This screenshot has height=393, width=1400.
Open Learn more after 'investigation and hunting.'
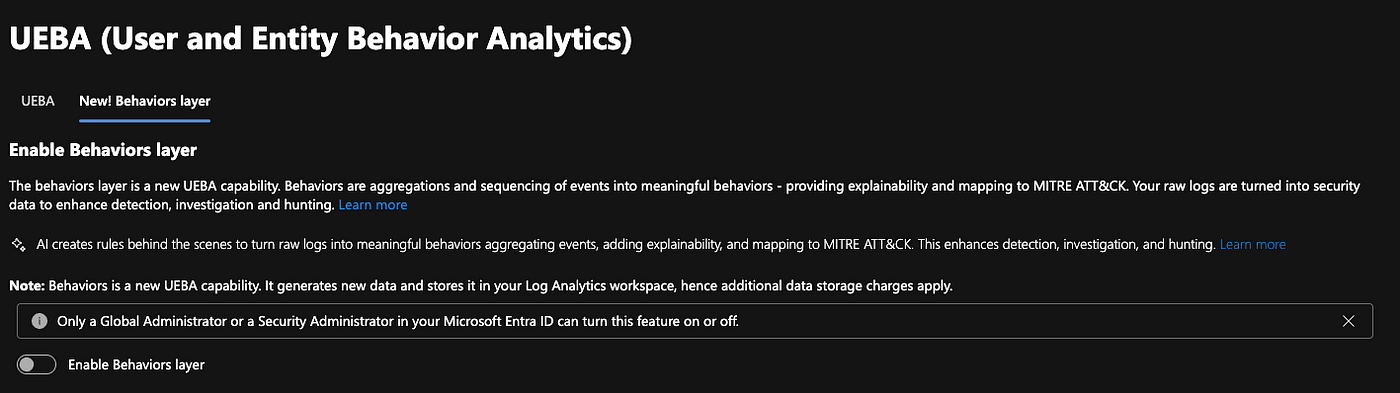372,205
